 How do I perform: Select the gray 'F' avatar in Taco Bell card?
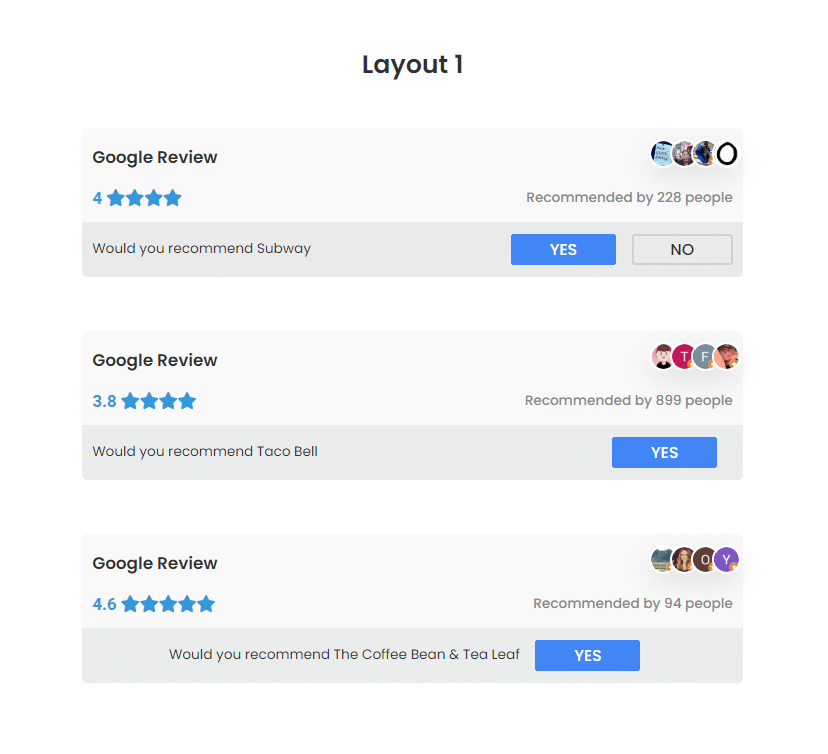705,356
